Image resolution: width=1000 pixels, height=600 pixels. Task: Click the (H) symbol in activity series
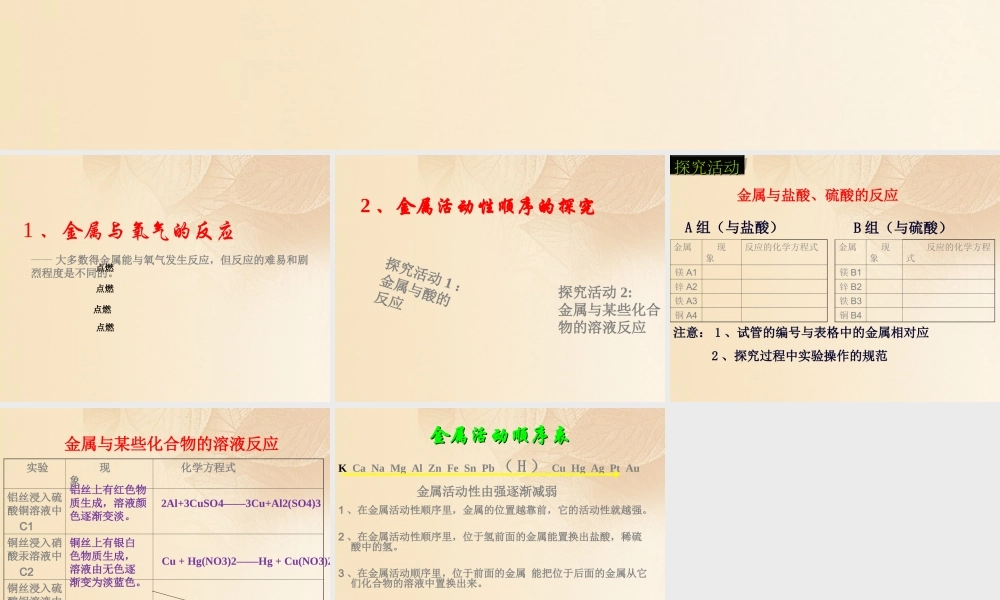(x=522, y=466)
